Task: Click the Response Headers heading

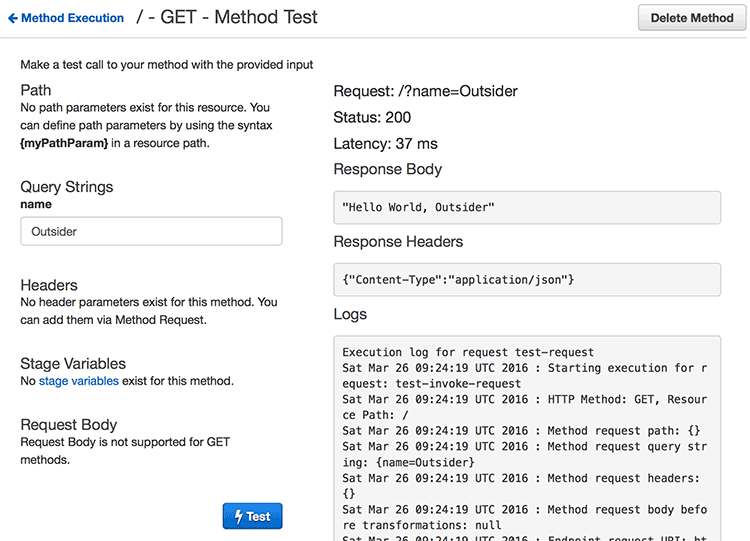Action: [398, 242]
